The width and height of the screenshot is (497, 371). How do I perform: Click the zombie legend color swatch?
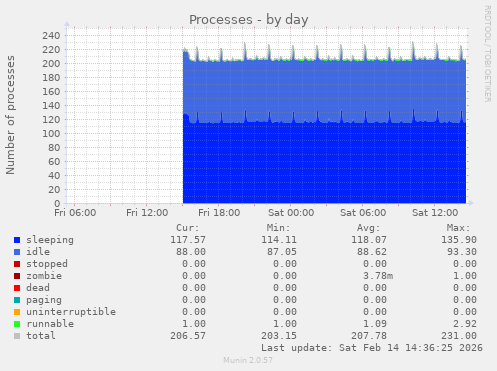[17, 276]
